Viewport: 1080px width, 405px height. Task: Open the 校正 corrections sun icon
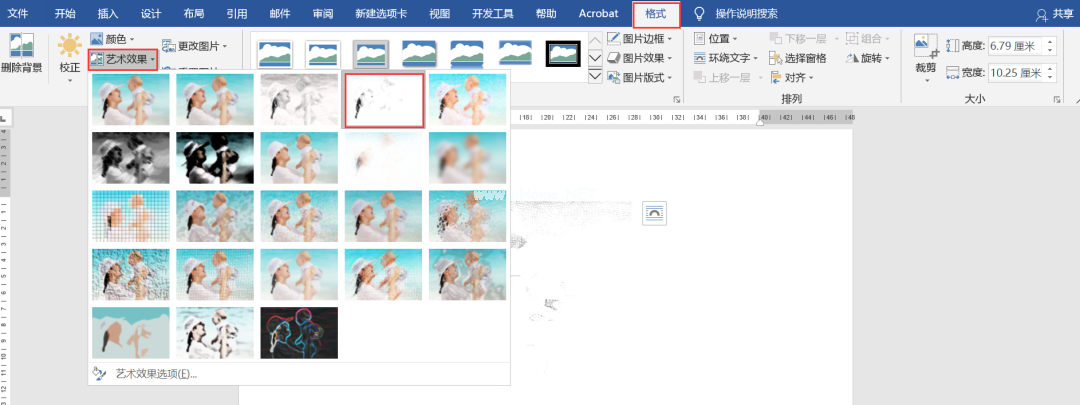click(x=70, y=45)
